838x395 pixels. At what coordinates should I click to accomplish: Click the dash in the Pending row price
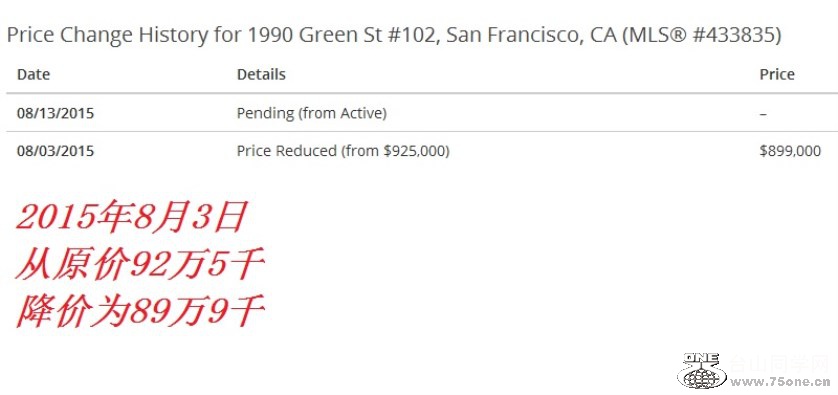pos(763,114)
